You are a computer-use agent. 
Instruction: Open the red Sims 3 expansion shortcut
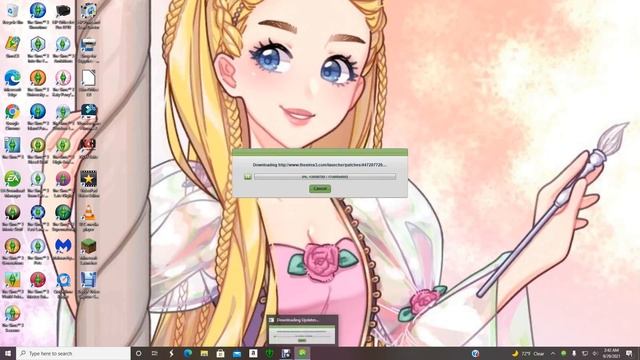(38, 285)
